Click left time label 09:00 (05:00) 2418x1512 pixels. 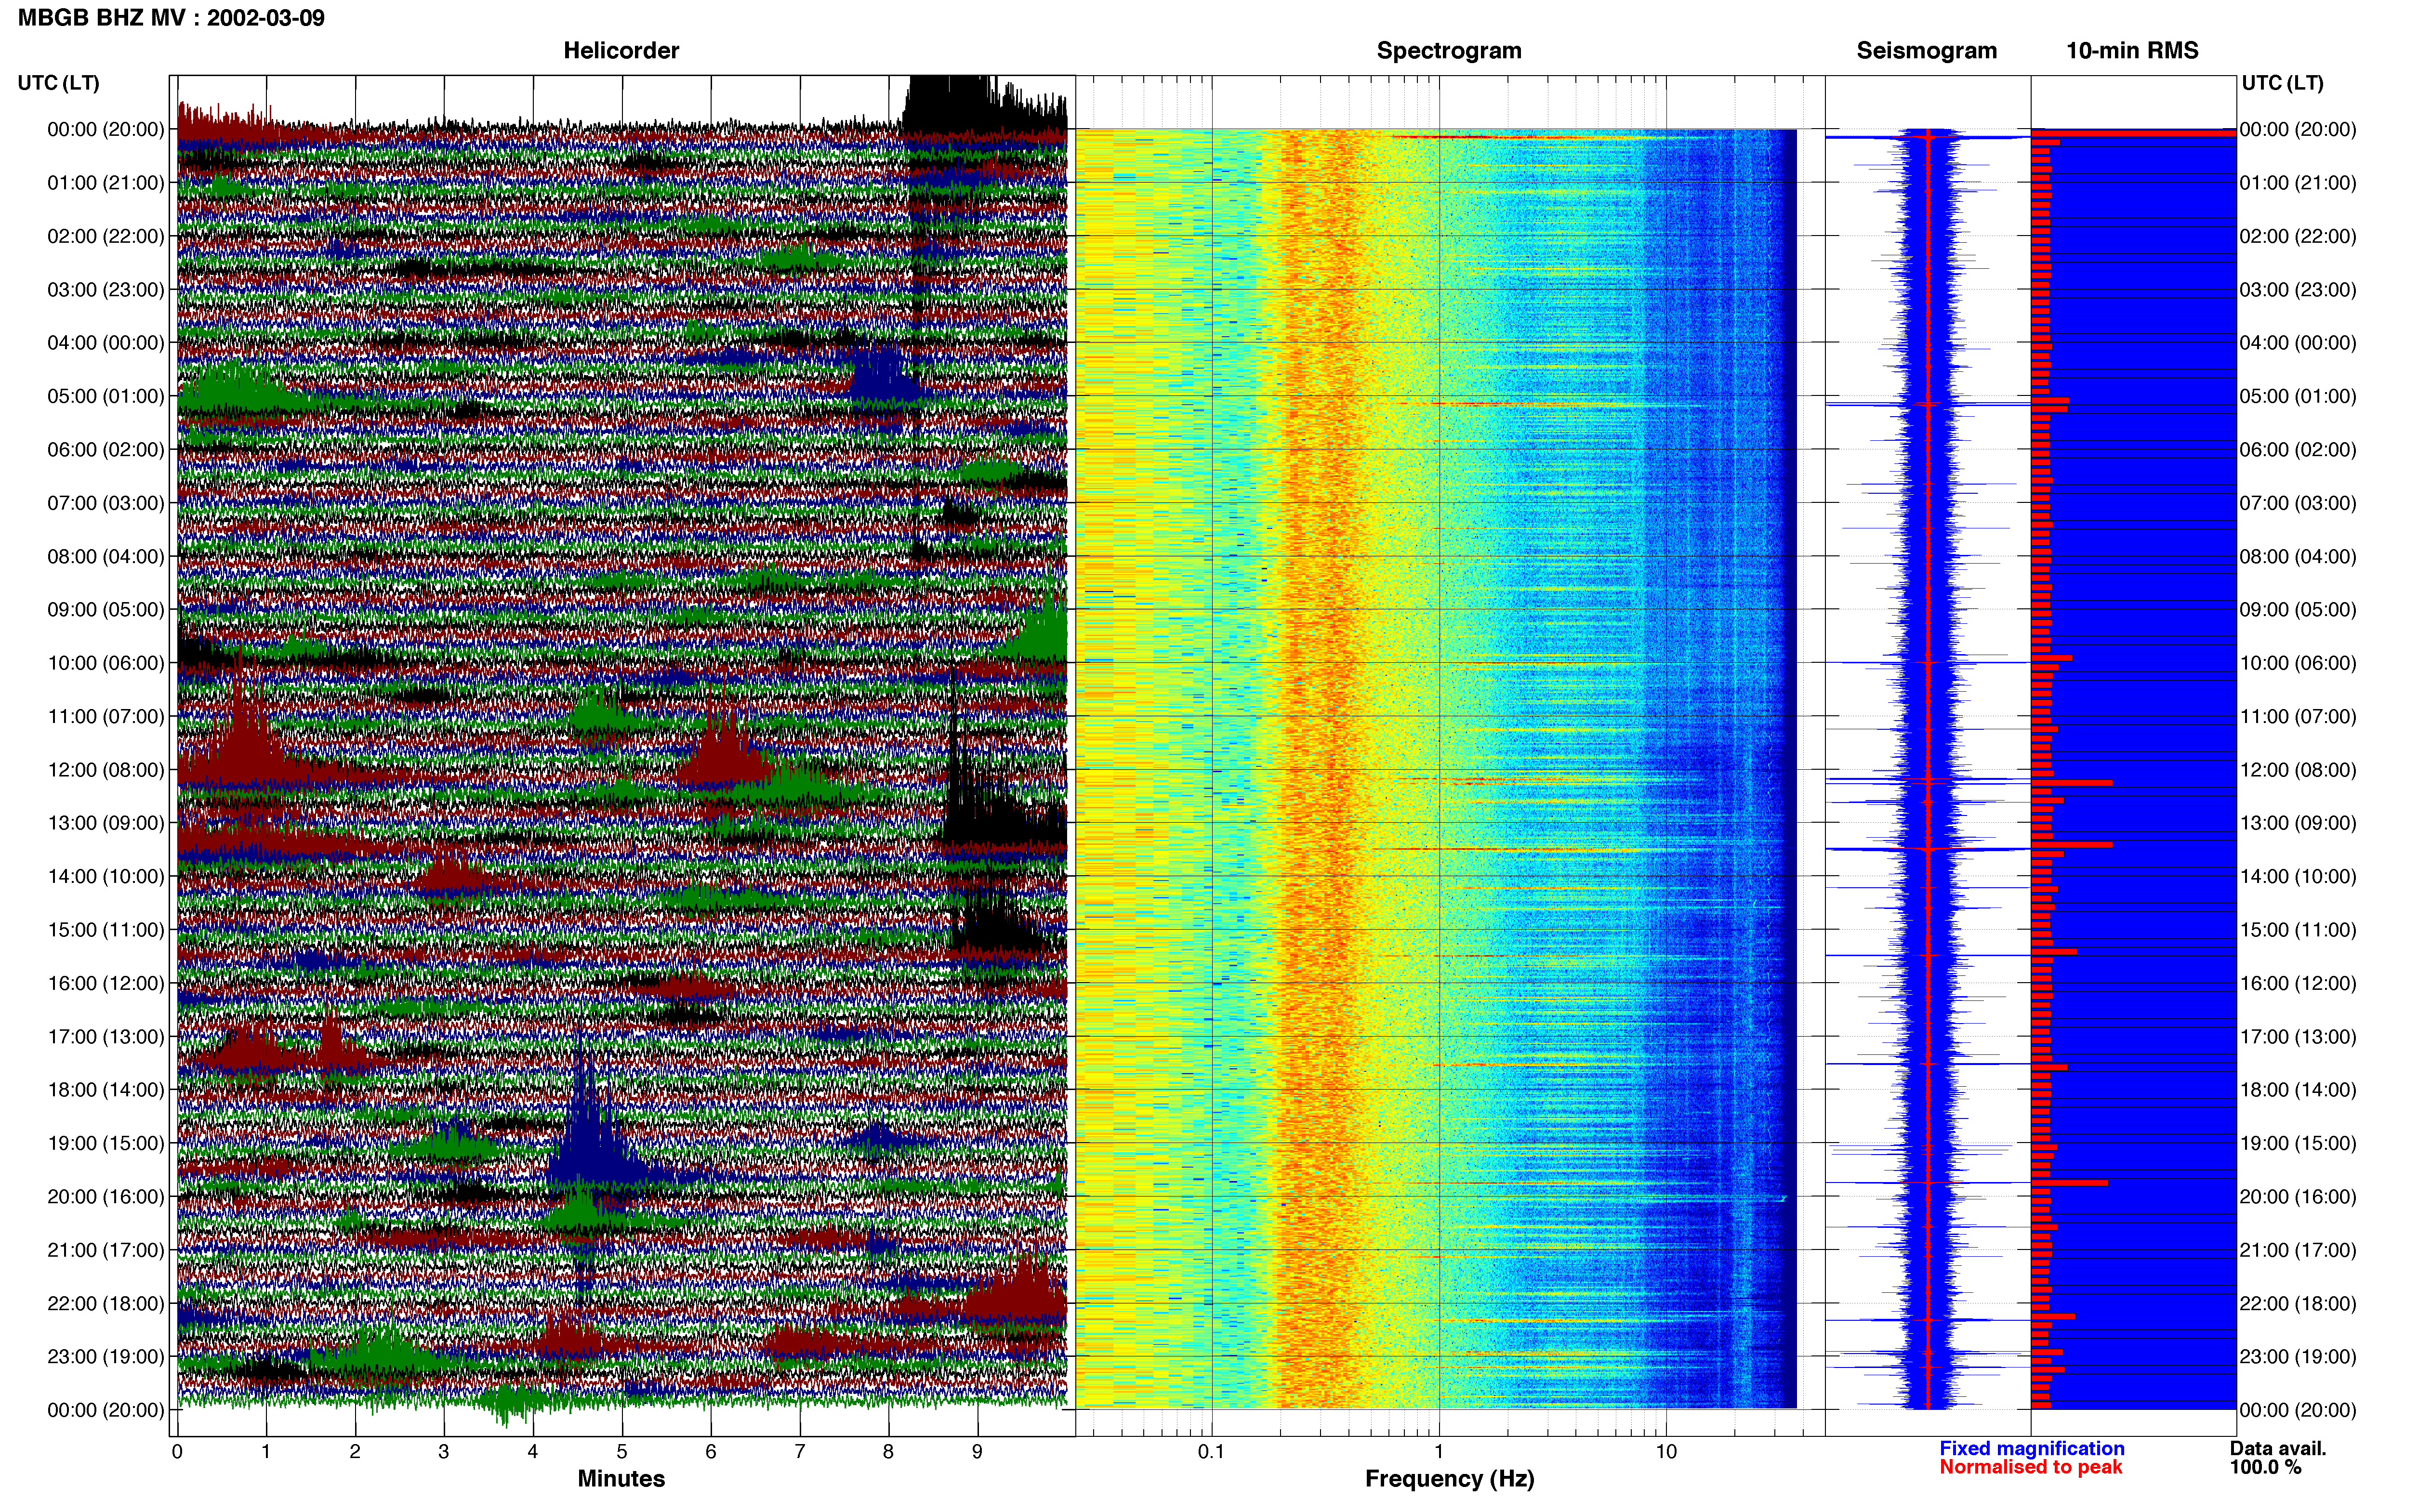(106, 610)
